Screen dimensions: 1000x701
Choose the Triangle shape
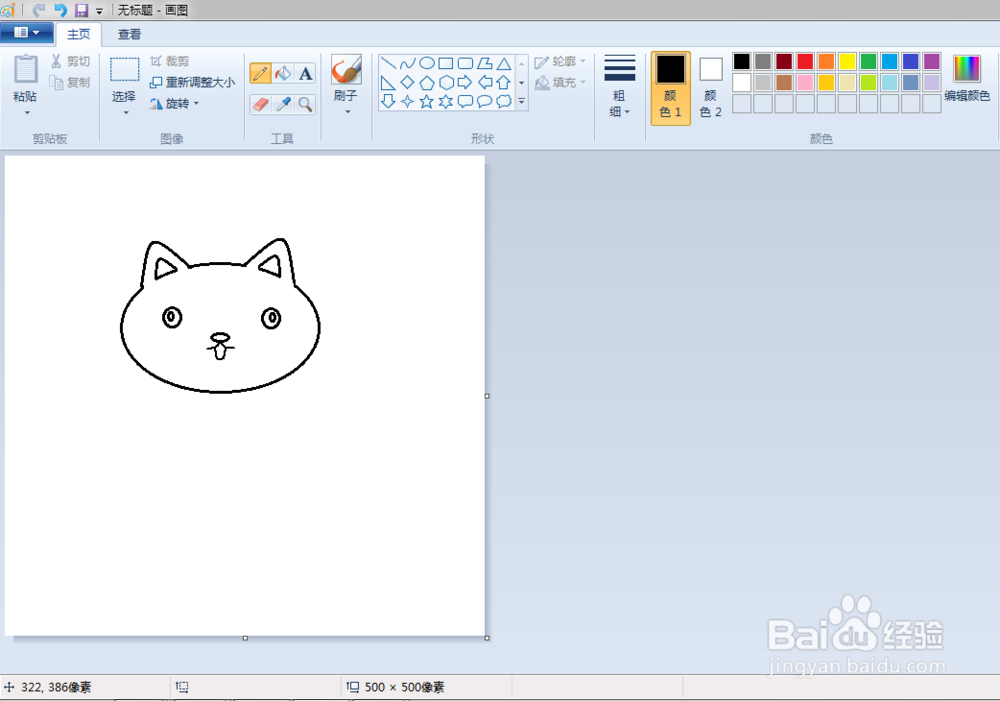(x=504, y=63)
